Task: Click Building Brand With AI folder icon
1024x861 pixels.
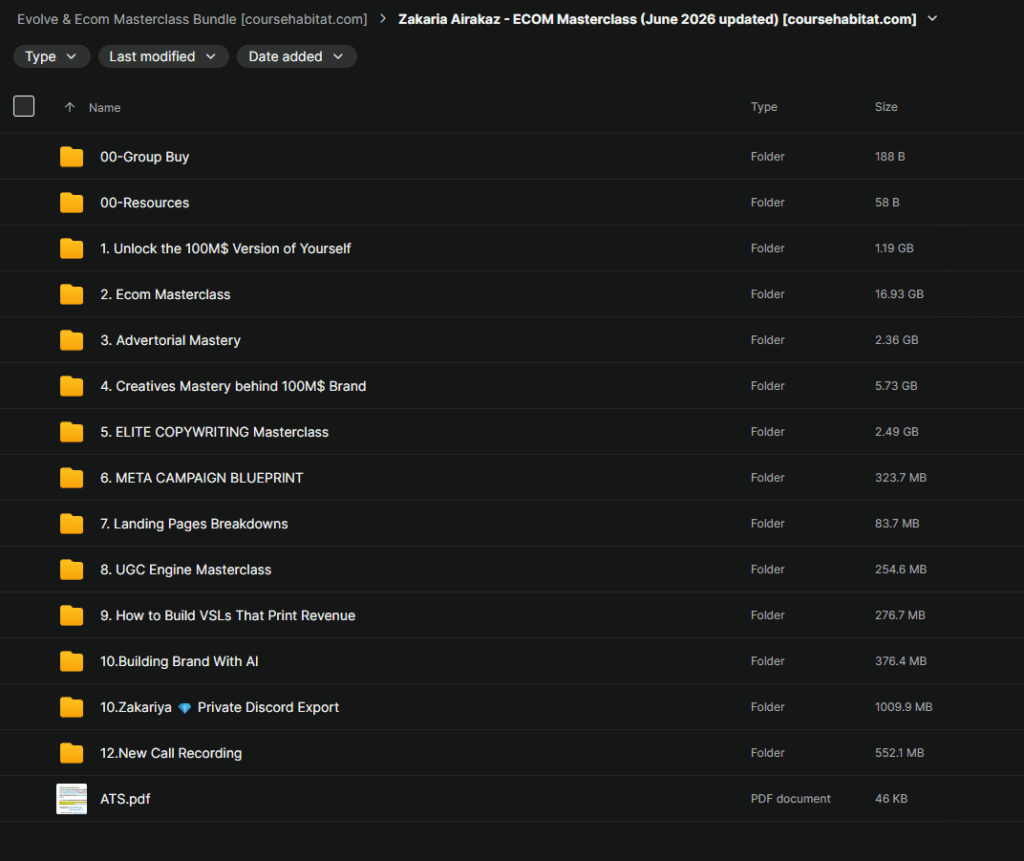Action: pyautogui.click(x=71, y=661)
